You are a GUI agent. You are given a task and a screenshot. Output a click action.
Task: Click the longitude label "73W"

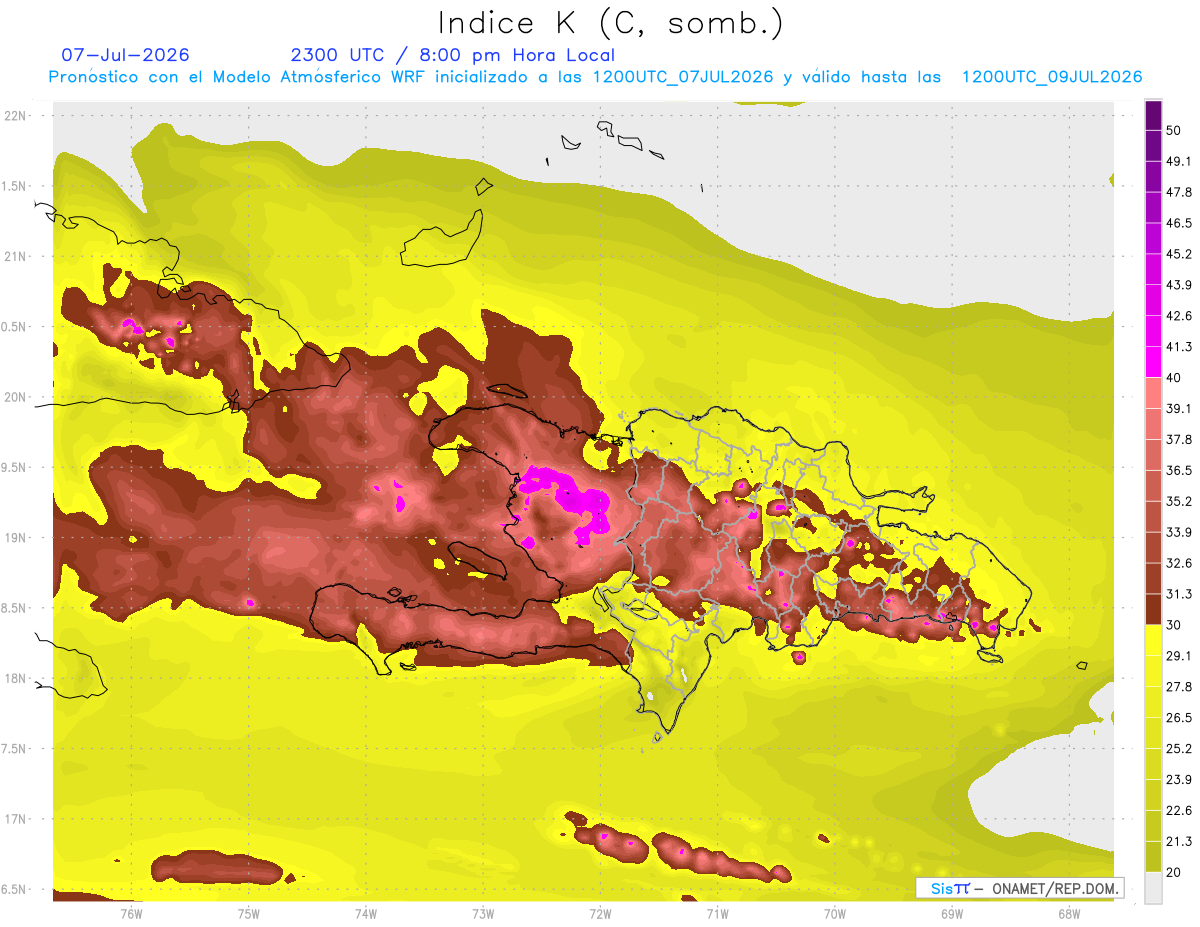coord(483,913)
